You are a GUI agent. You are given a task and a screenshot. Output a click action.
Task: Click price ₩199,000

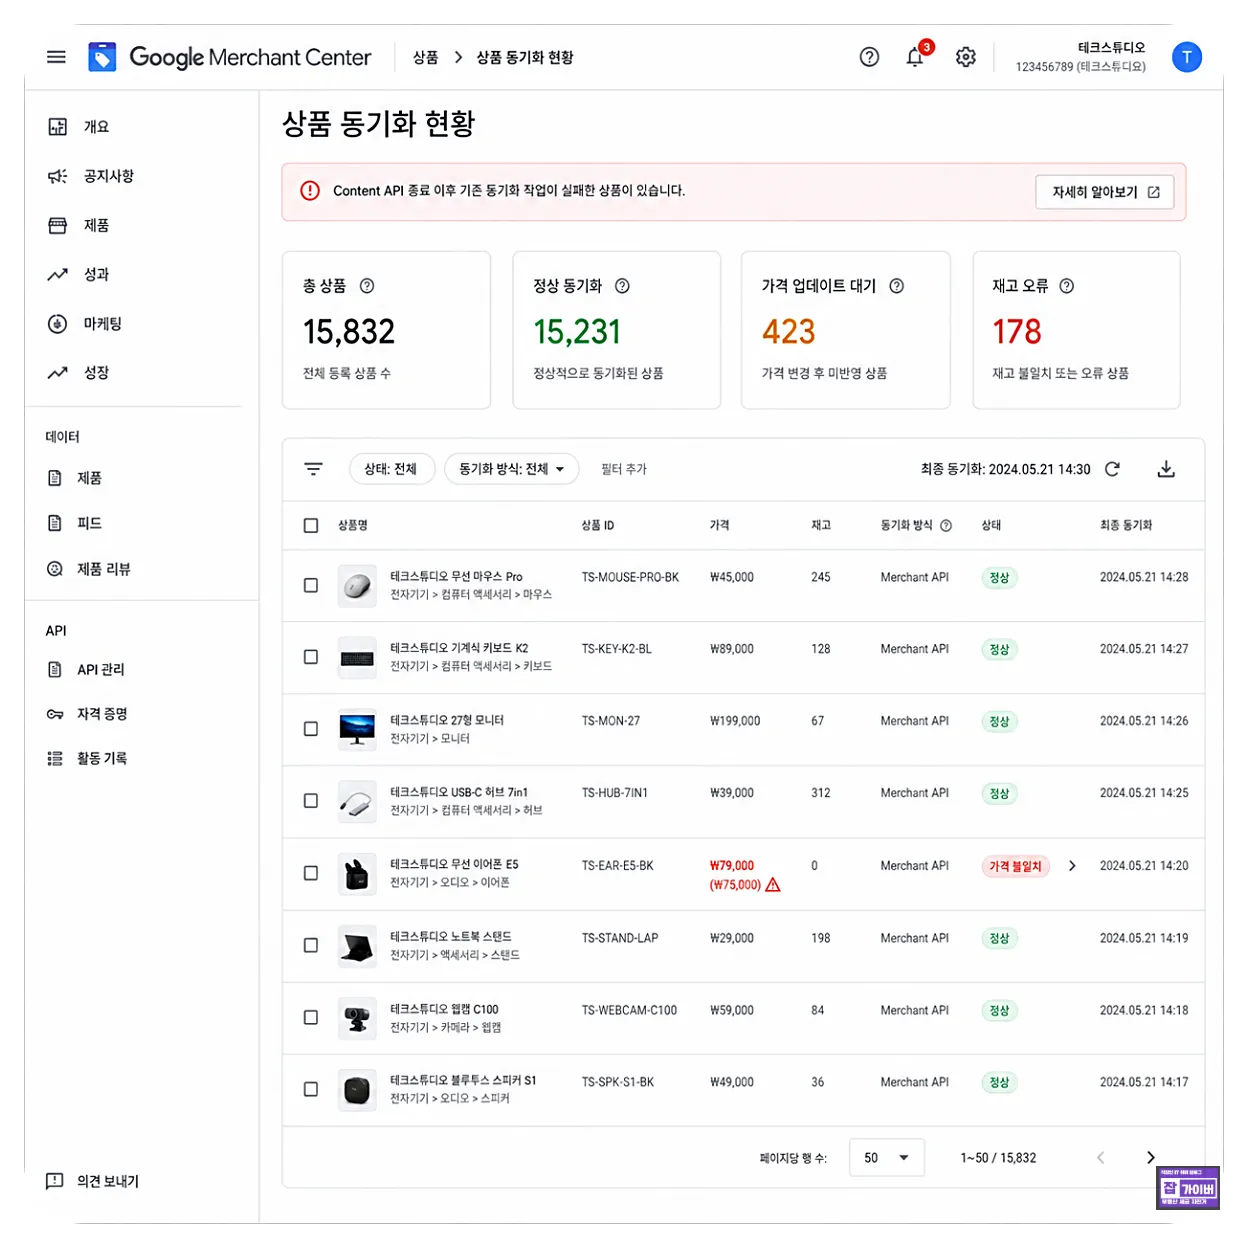[x=735, y=721]
